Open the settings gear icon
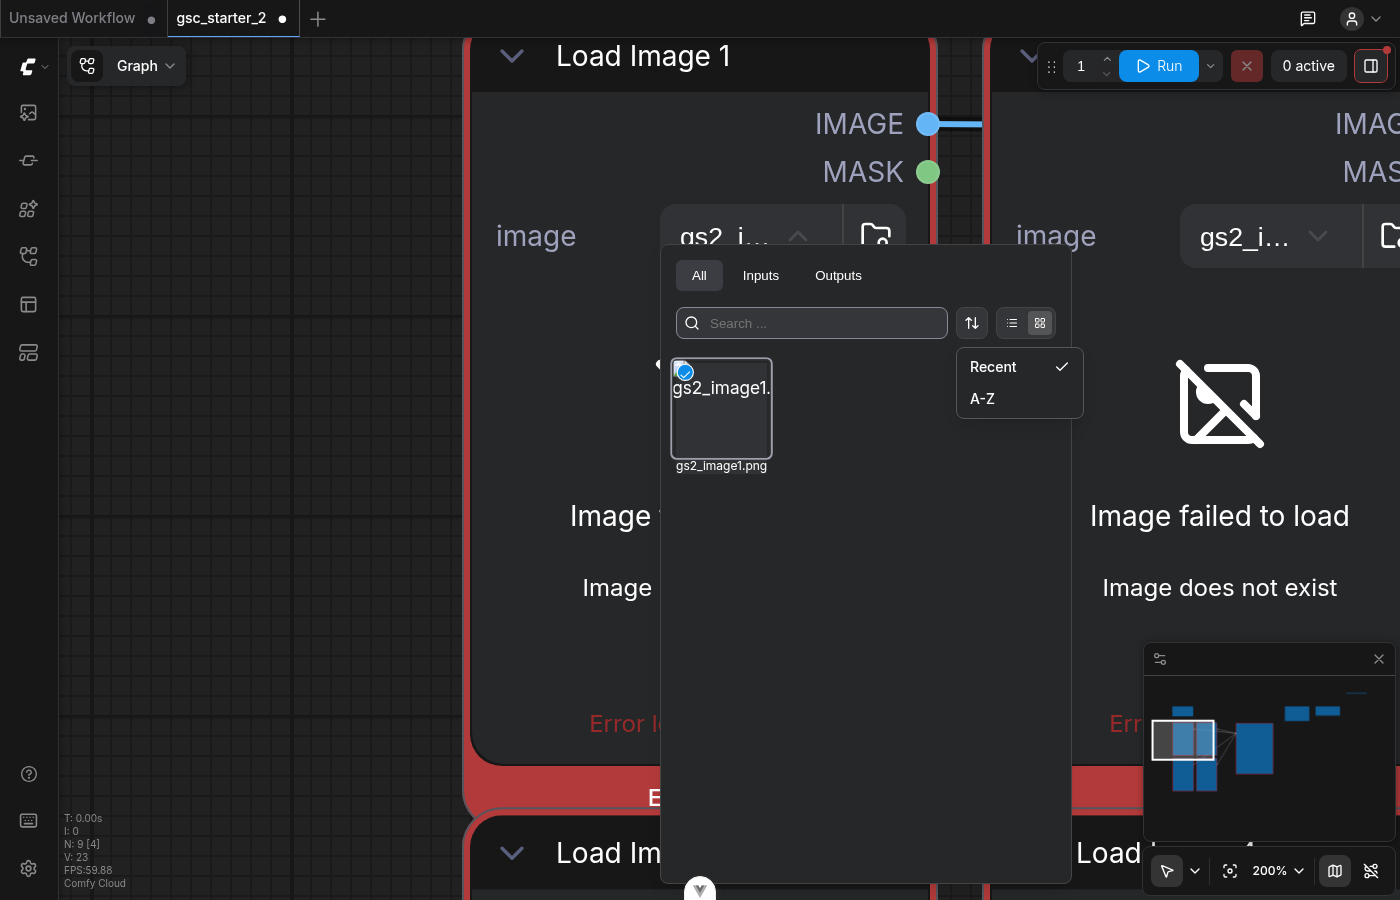 pos(28,868)
